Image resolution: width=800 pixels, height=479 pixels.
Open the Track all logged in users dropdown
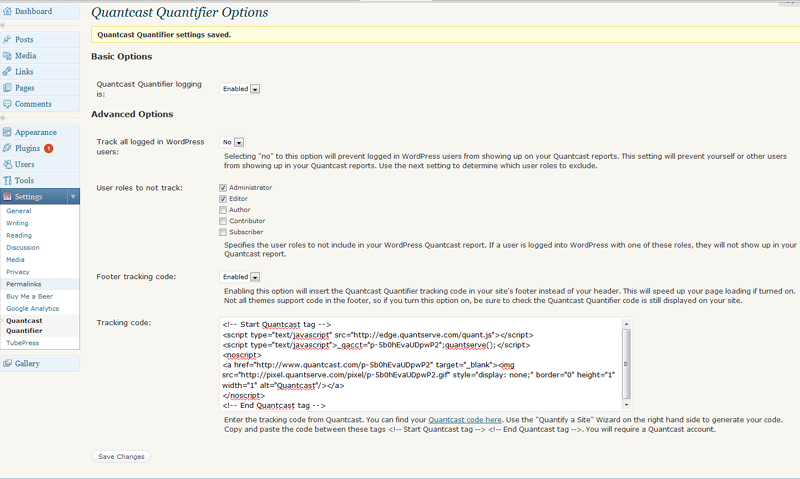point(232,142)
